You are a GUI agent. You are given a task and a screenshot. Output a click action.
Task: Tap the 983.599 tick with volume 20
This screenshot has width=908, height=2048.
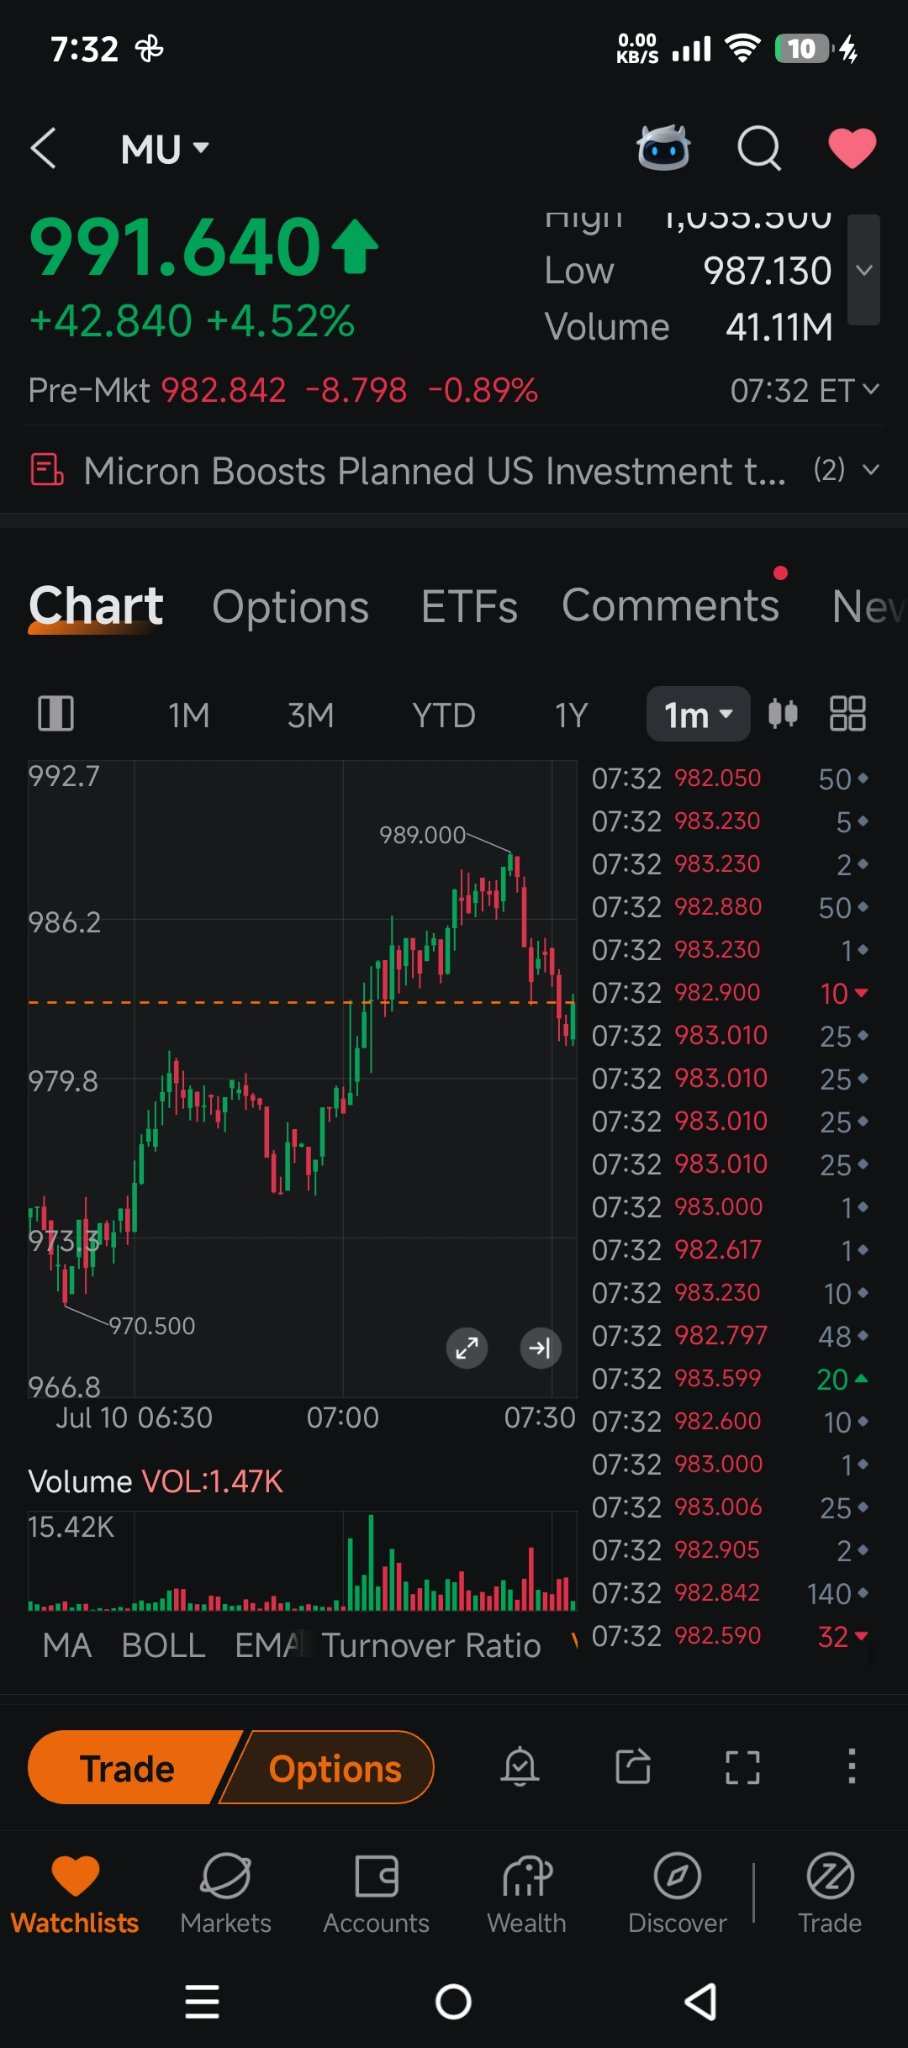[730, 1379]
